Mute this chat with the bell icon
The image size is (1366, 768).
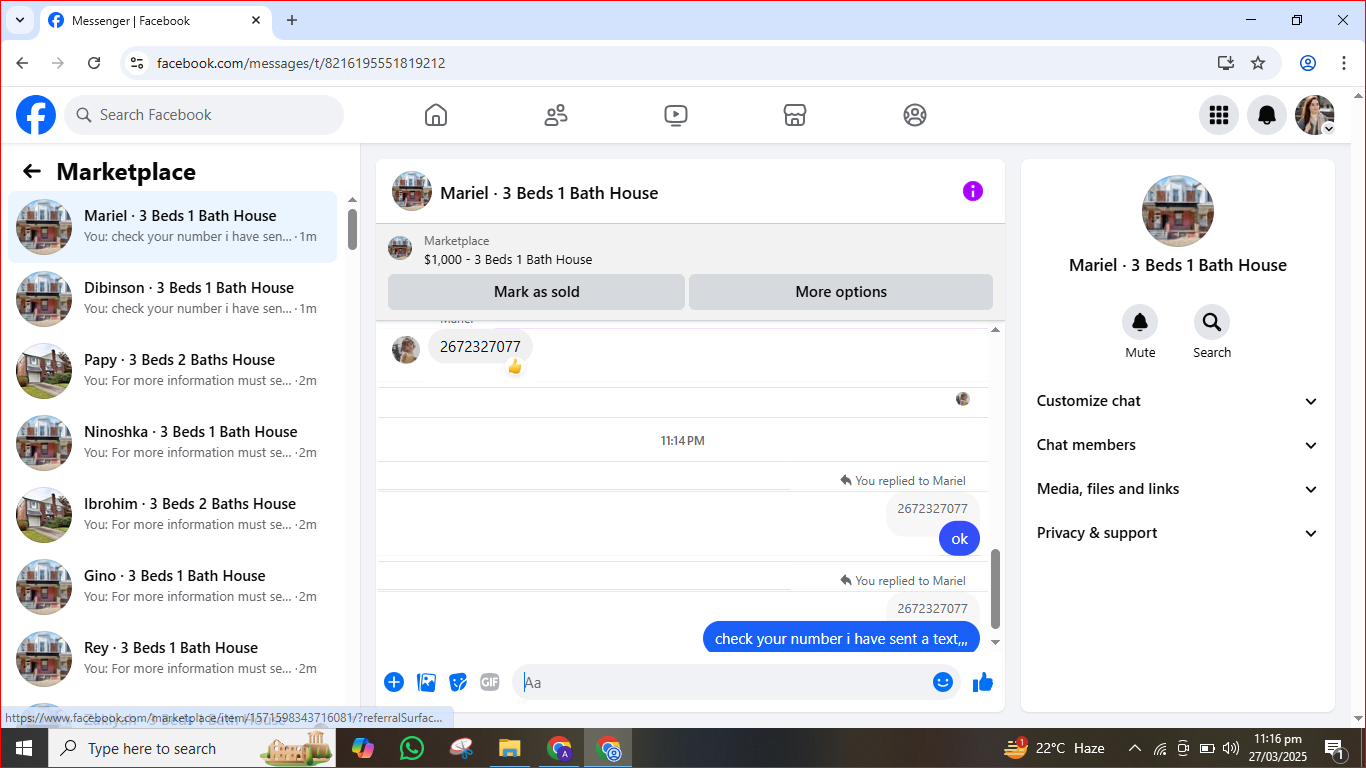(1140, 322)
